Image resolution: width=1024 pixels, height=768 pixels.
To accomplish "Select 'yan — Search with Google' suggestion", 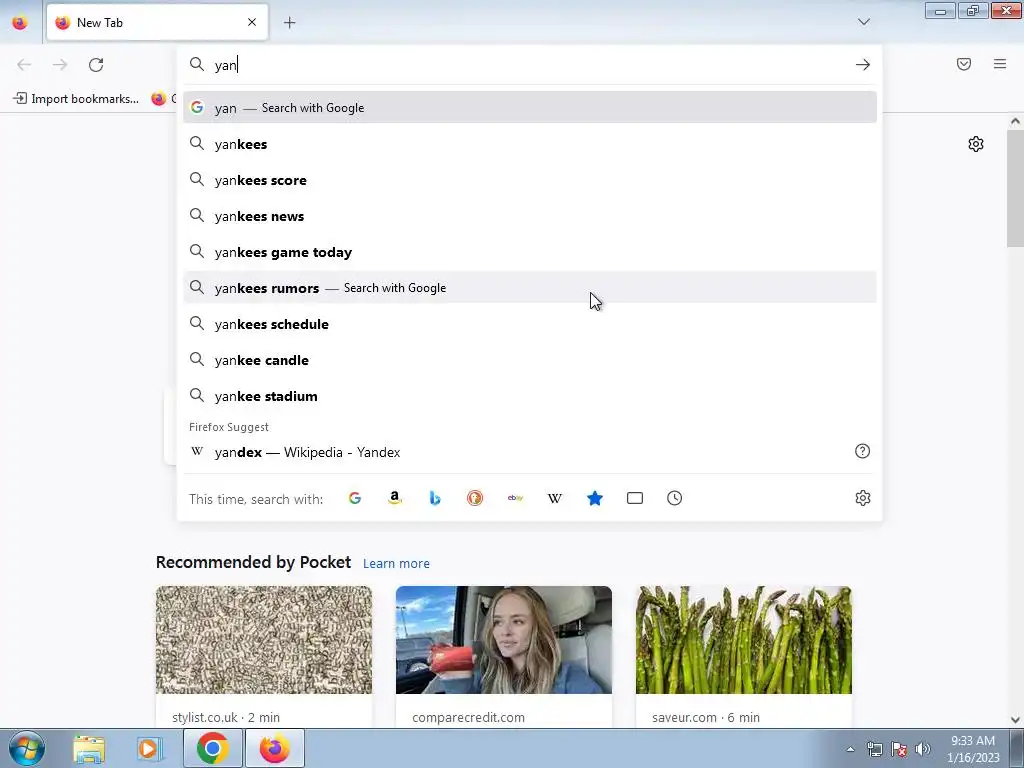I will click(x=530, y=108).
